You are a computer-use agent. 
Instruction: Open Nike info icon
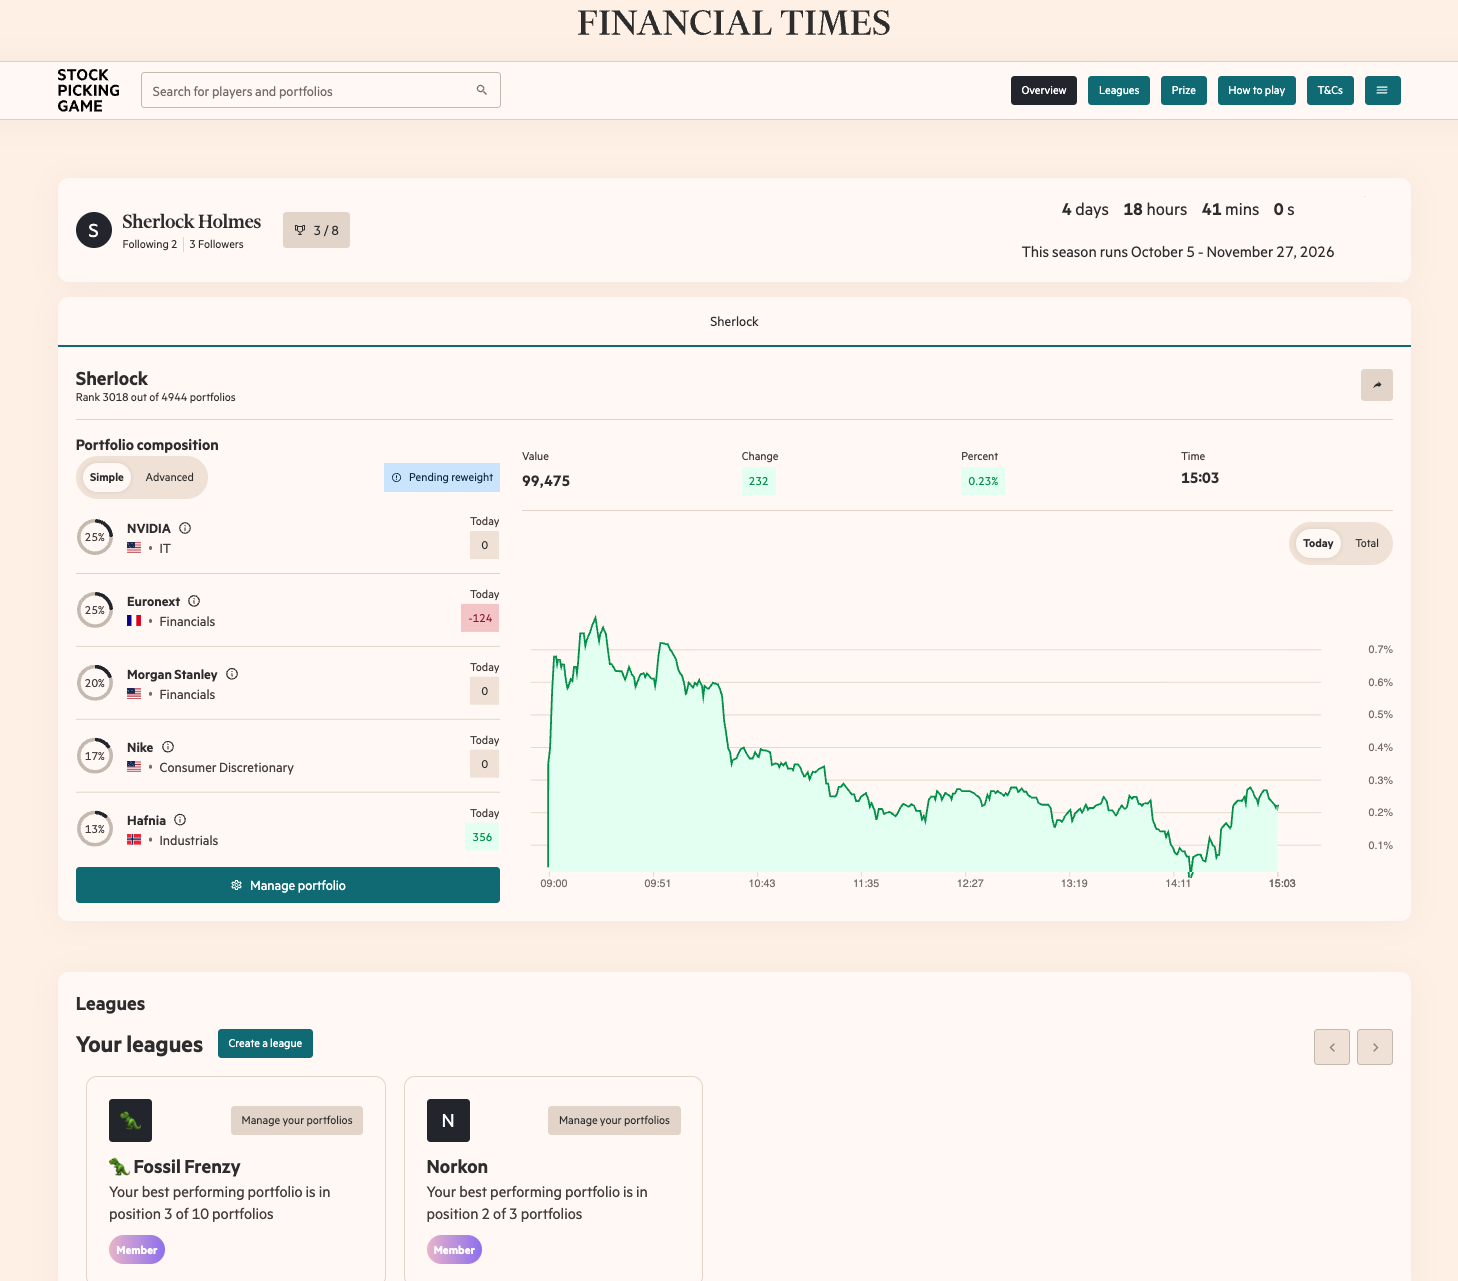point(168,747)
